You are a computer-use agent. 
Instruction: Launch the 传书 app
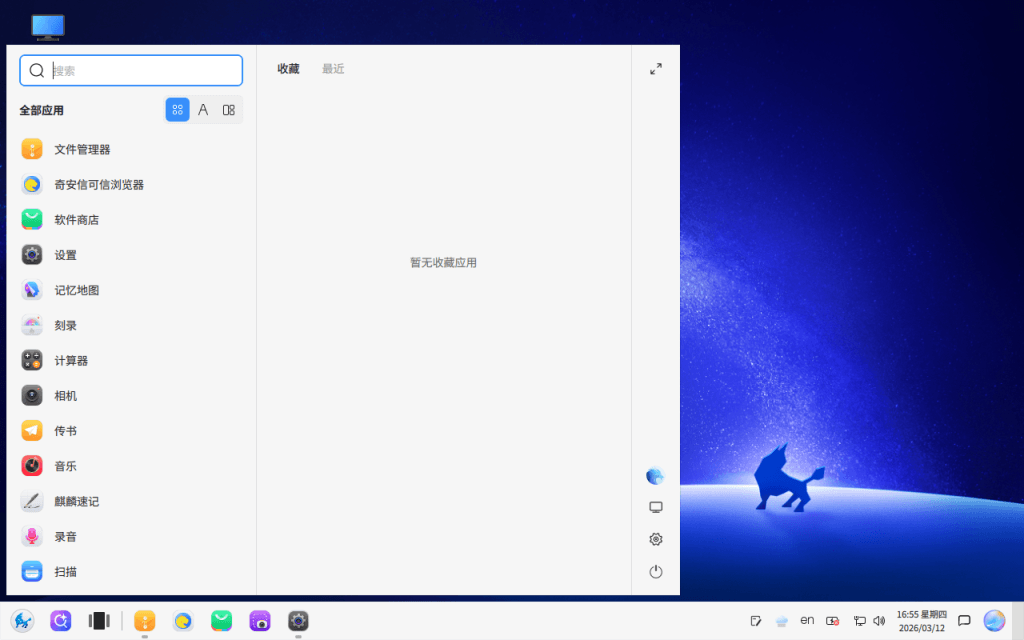(x=131, y=431)
